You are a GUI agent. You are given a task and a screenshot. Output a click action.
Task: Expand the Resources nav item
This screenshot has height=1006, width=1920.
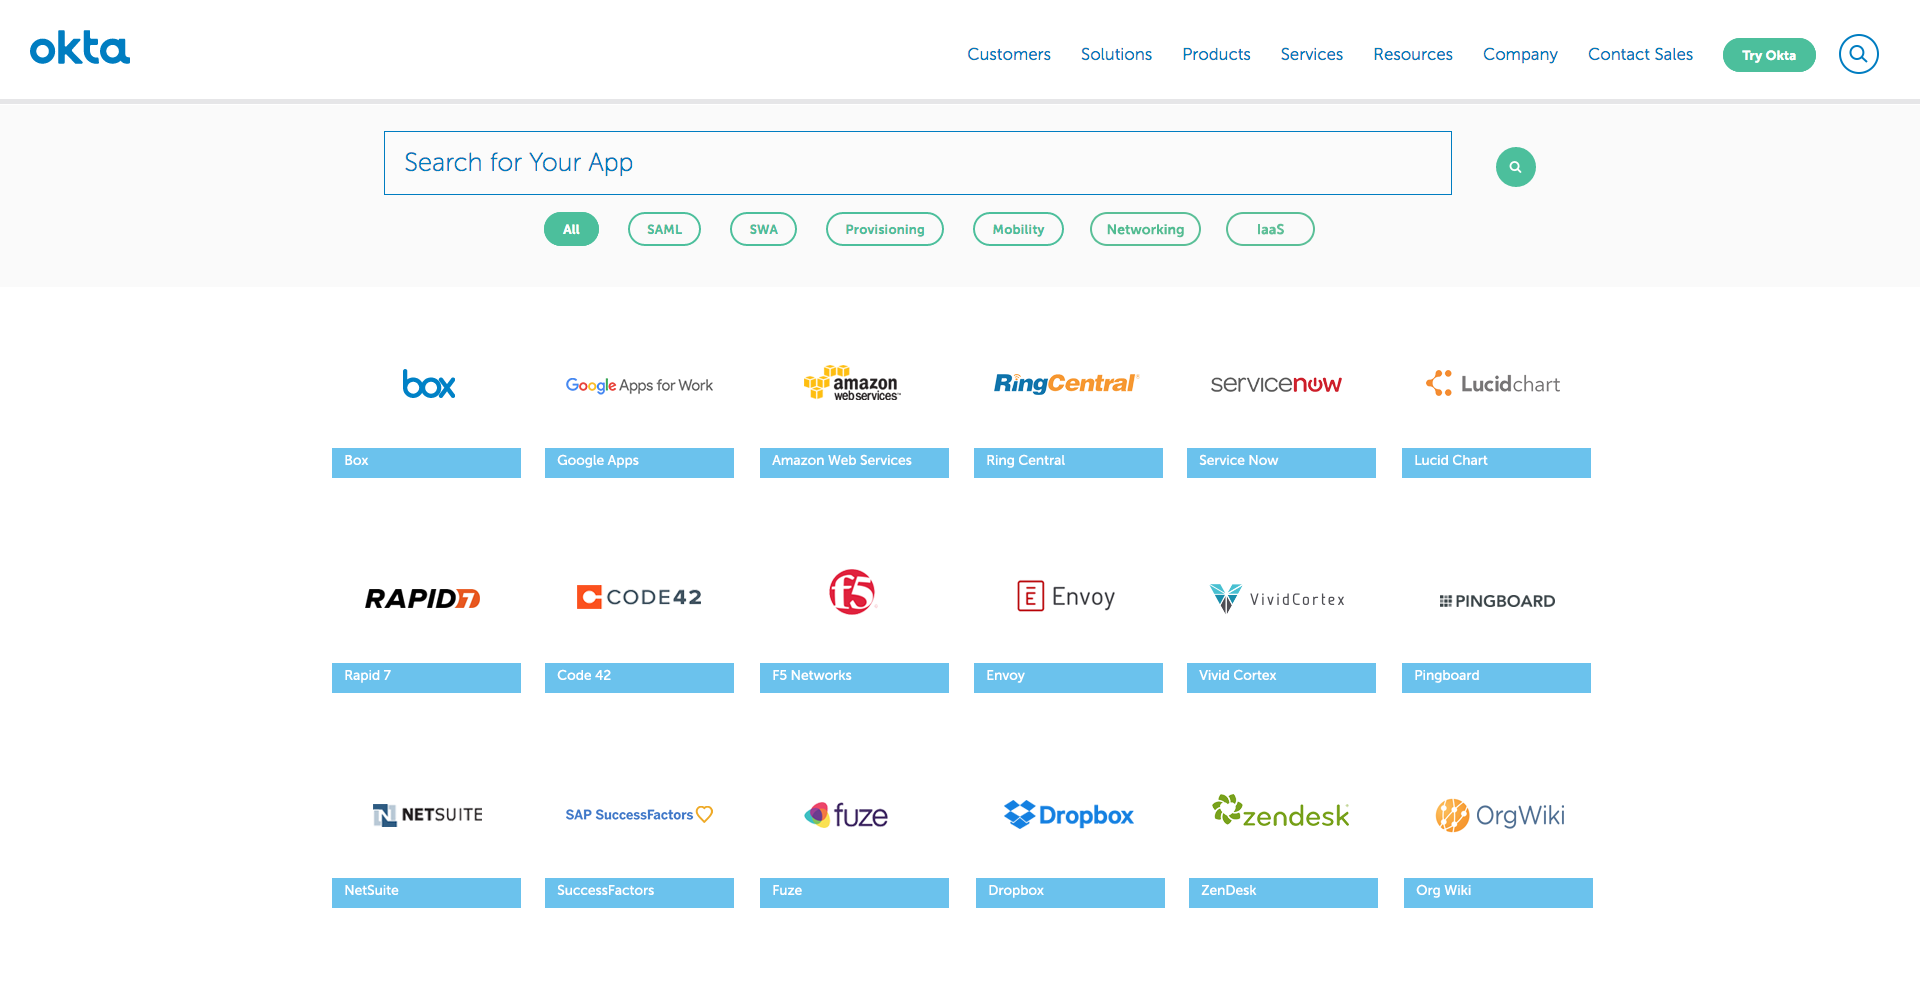(x=1412, y=54)
